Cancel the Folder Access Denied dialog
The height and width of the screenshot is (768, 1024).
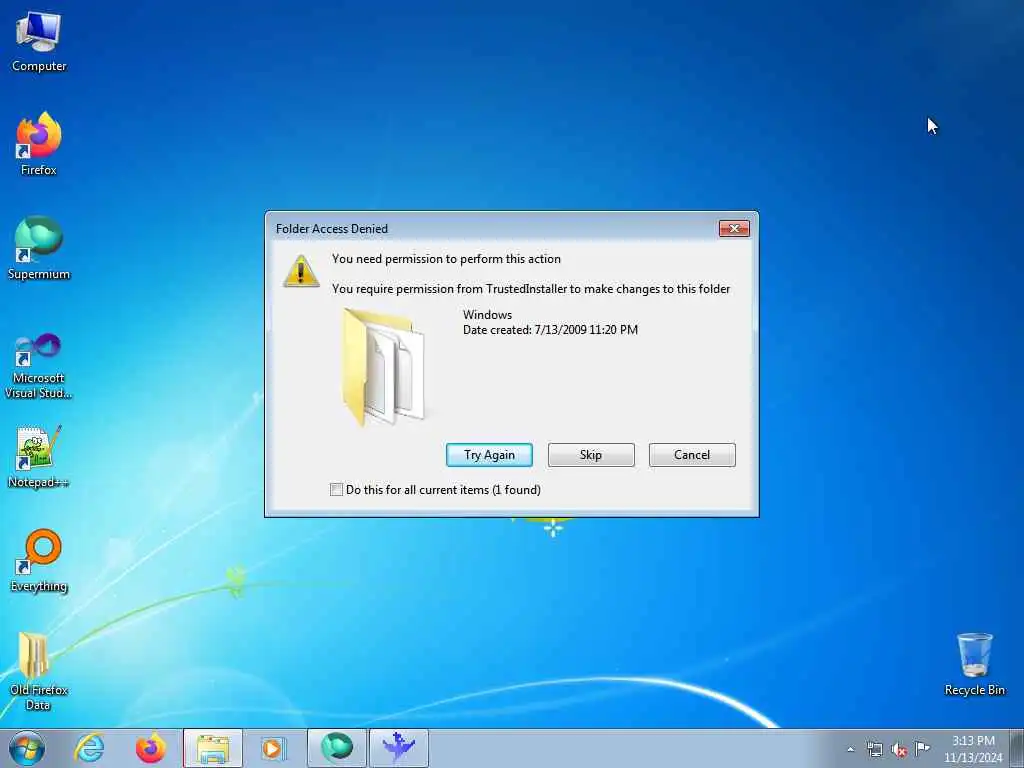tap(692, 455)
